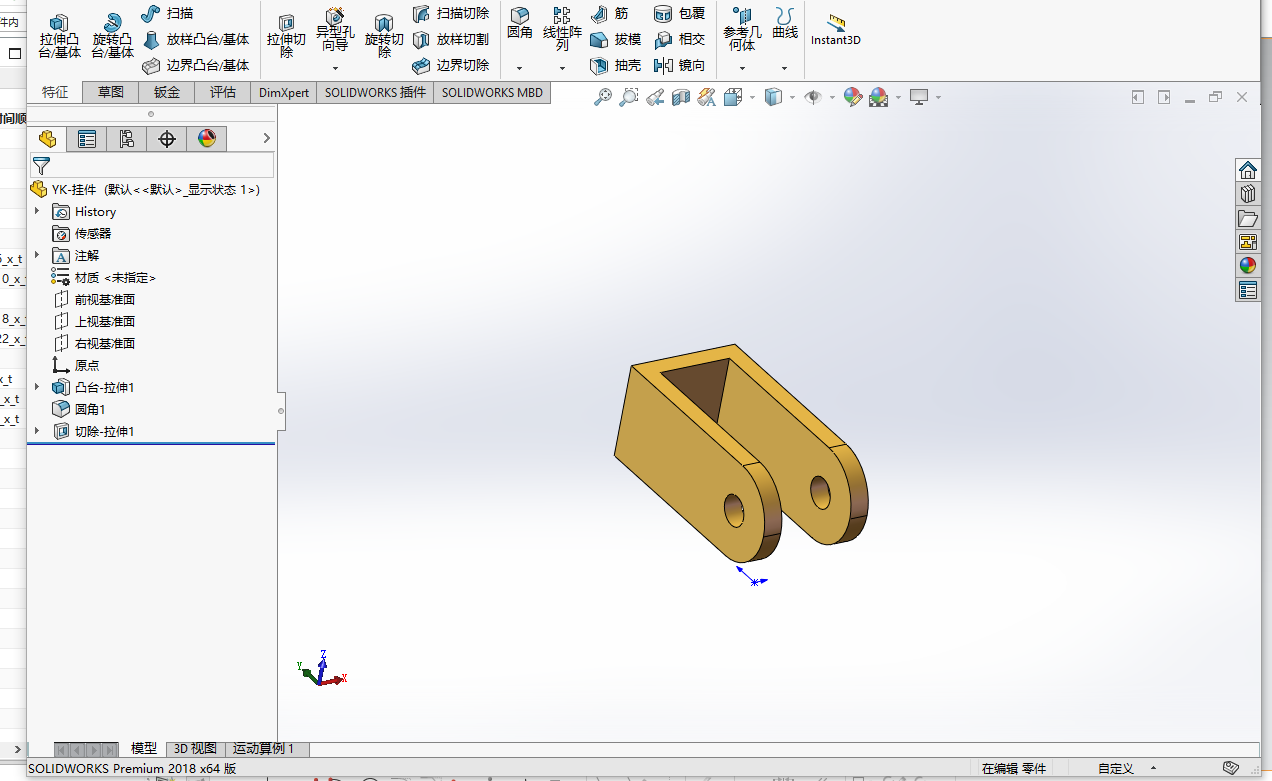Click the Swept Cut (扫描切除) tool
The width and height of the screenshot is (1272, 781).
click(x=450, y=13)
